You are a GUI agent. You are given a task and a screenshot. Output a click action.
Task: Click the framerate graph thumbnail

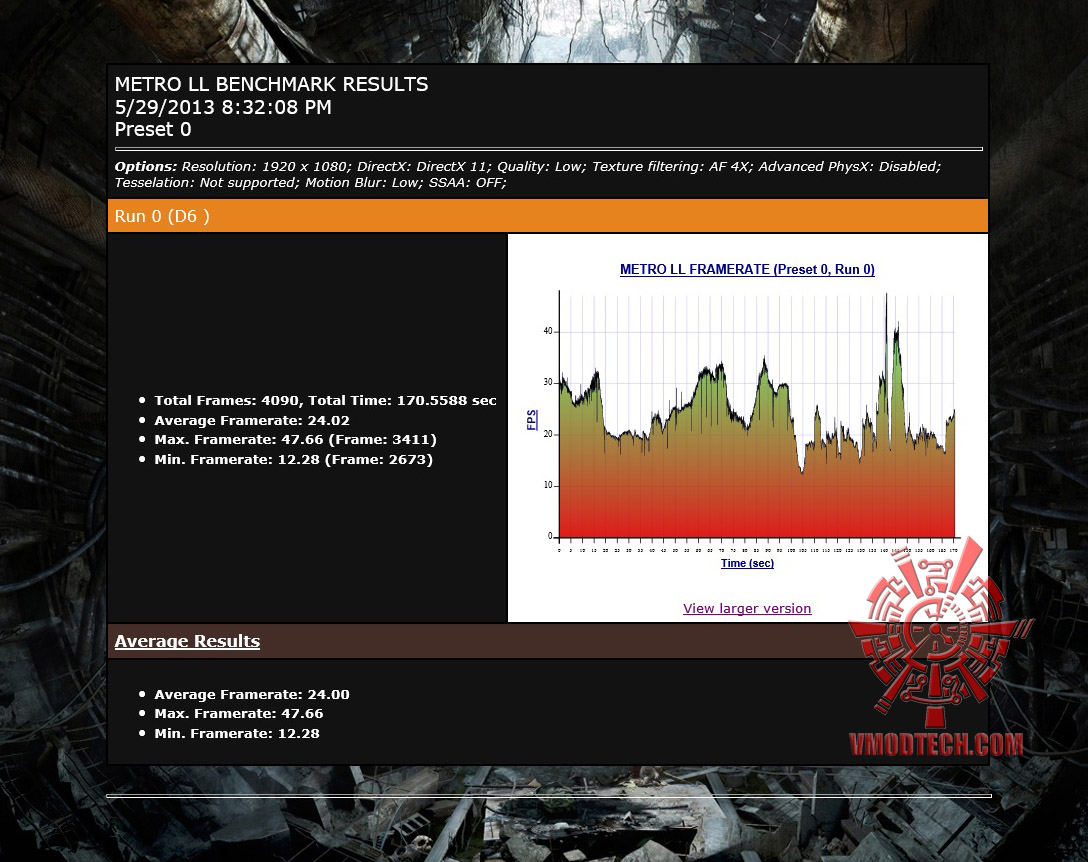pos(747,416)
